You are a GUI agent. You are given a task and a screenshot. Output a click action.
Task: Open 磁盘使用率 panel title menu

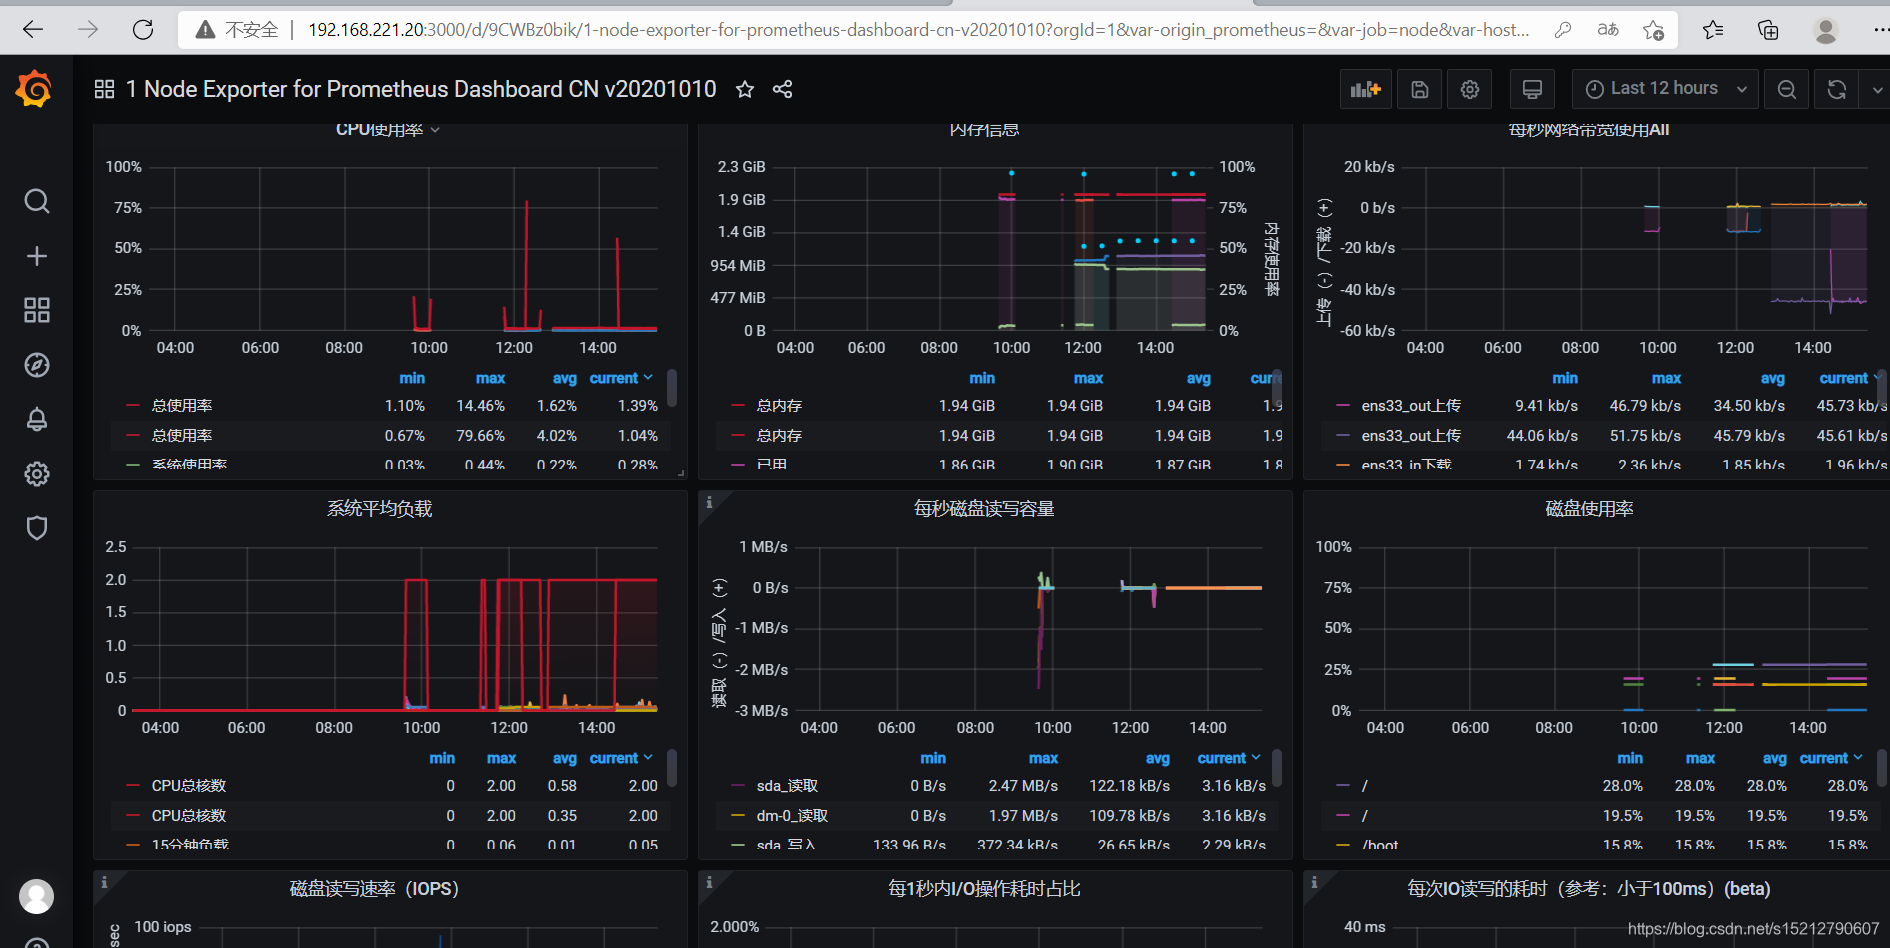point(1589,509)
